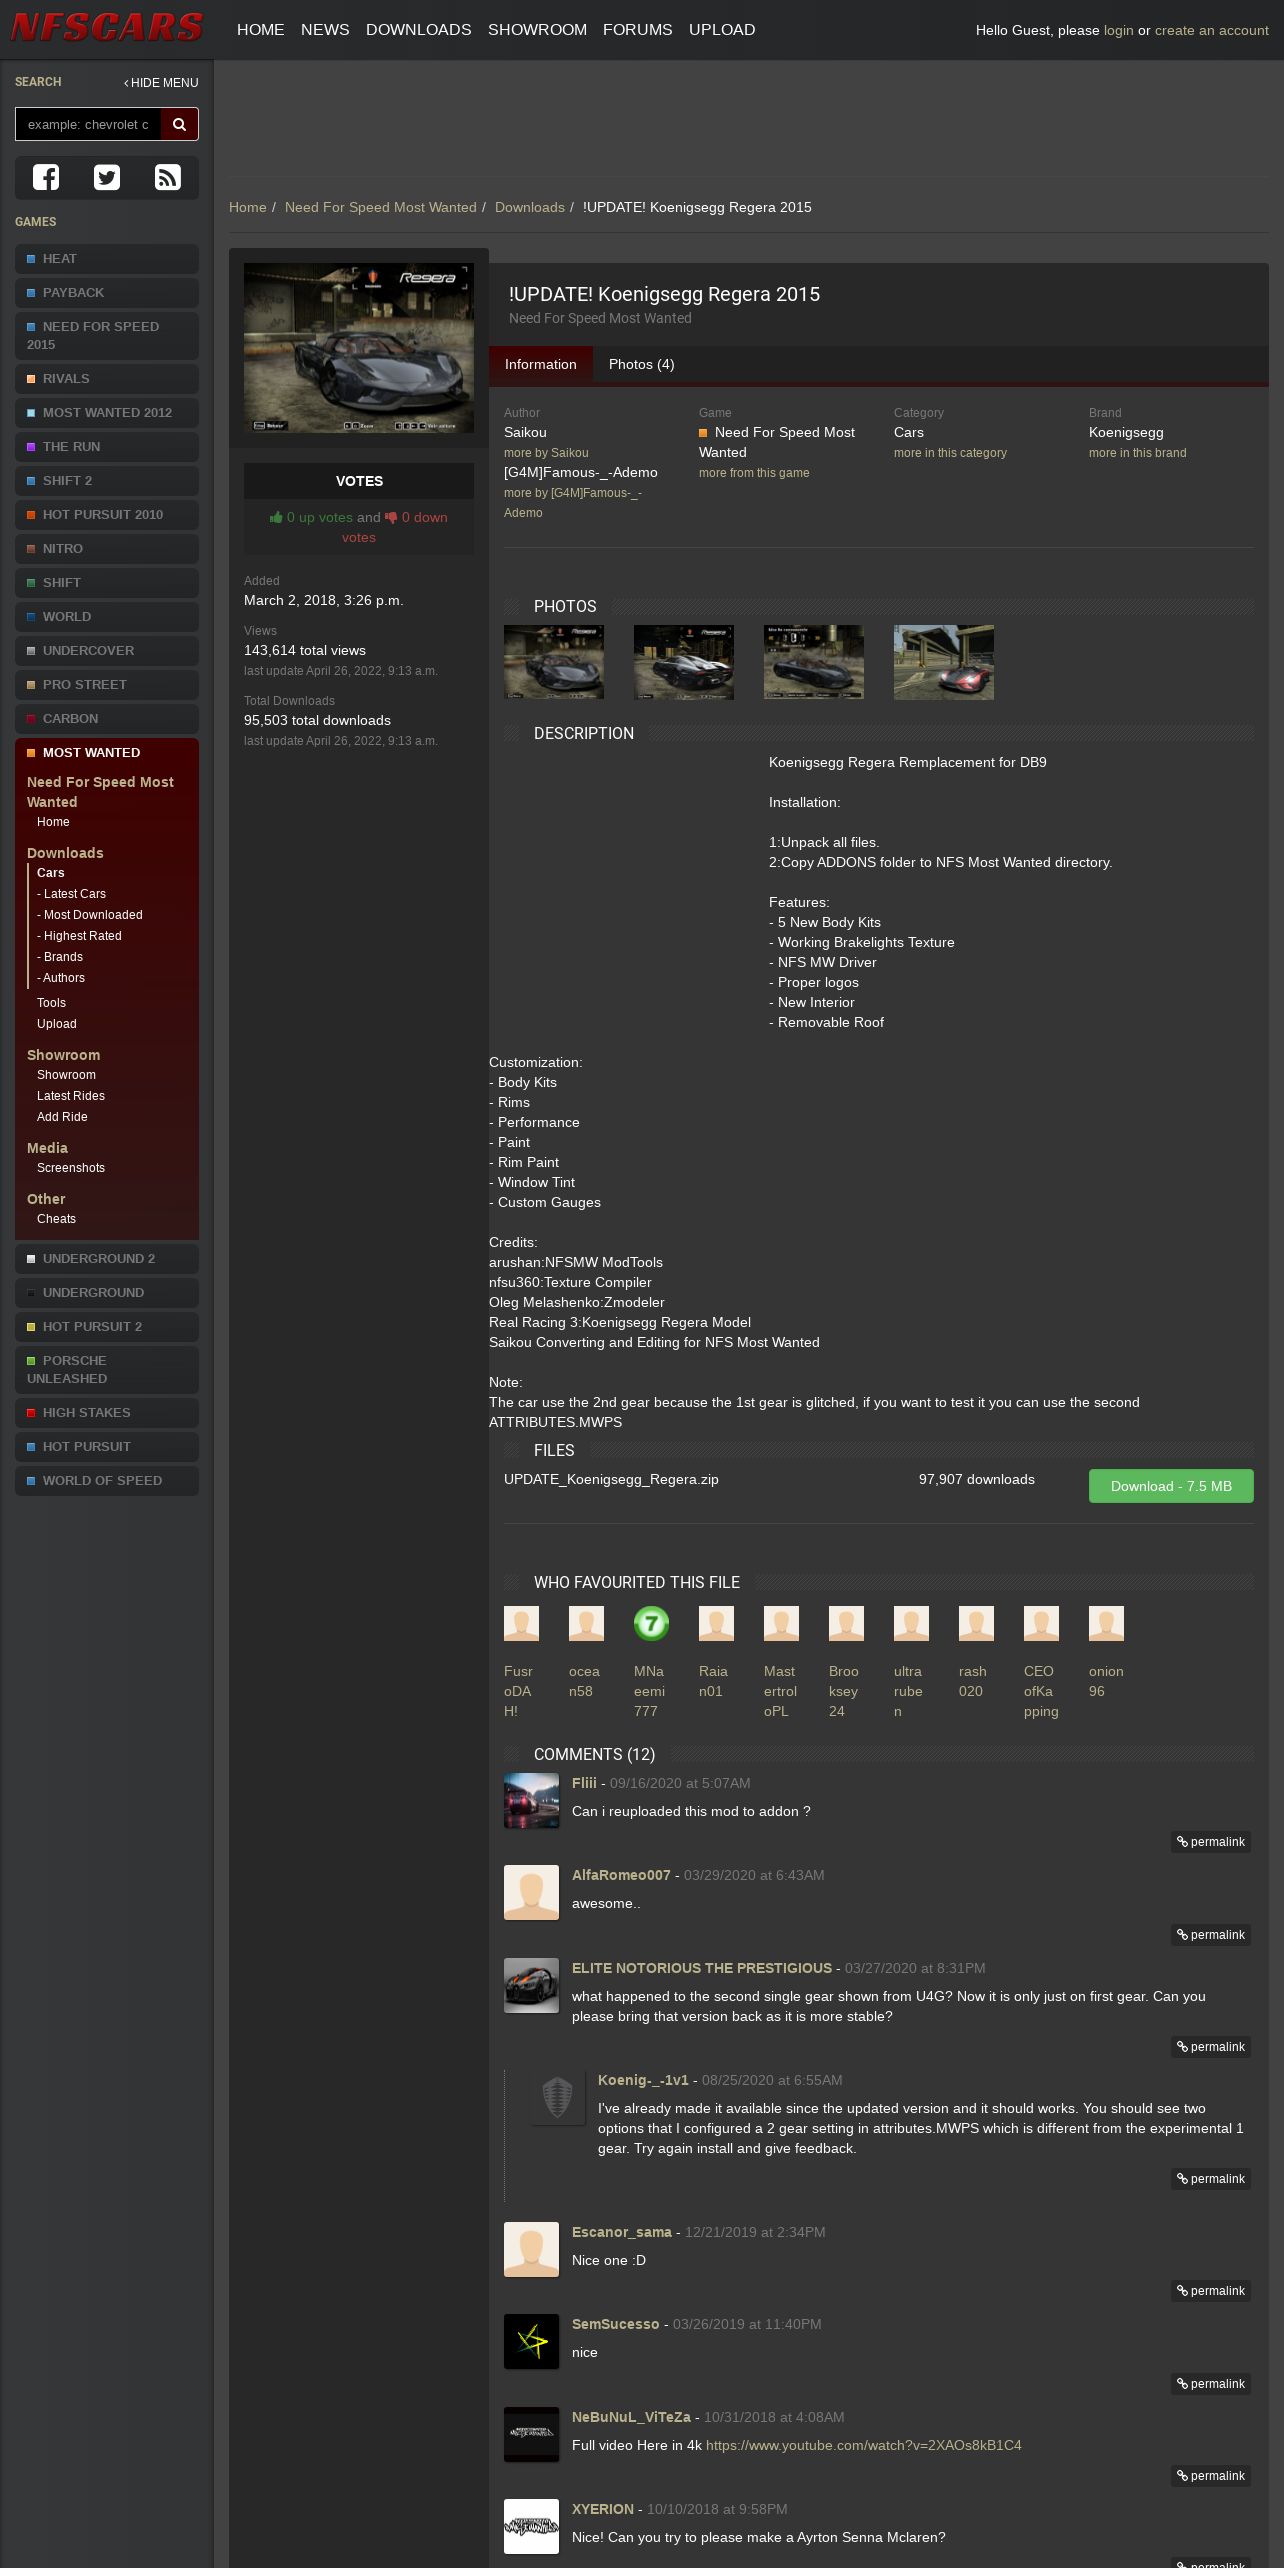The height and width of the screenshot is (2568, 1284).
Task: Open MNaeemi777's green avatar
Action: tap(651, 1623)
